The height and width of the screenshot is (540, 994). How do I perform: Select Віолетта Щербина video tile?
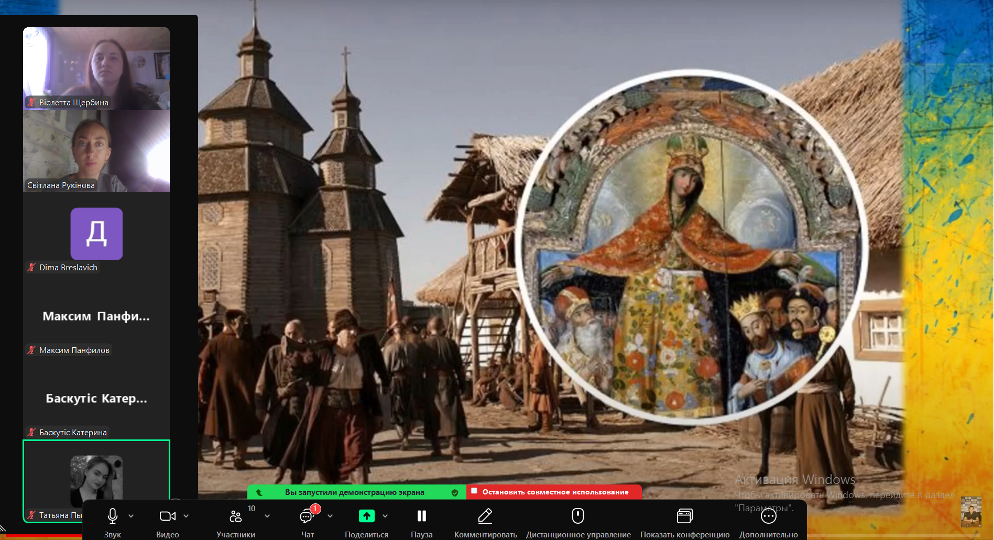tap(96, 68)
